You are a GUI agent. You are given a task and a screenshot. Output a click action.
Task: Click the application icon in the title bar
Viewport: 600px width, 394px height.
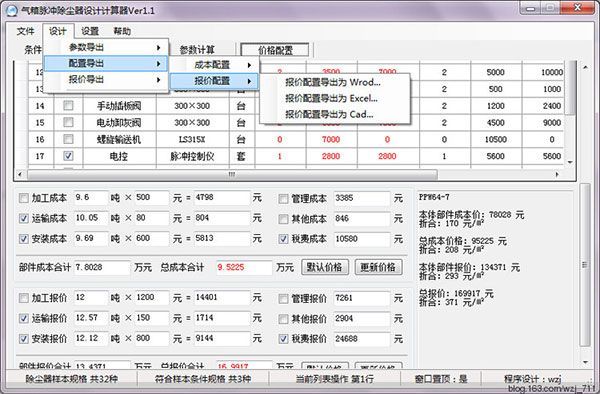(x=12, y=10)
